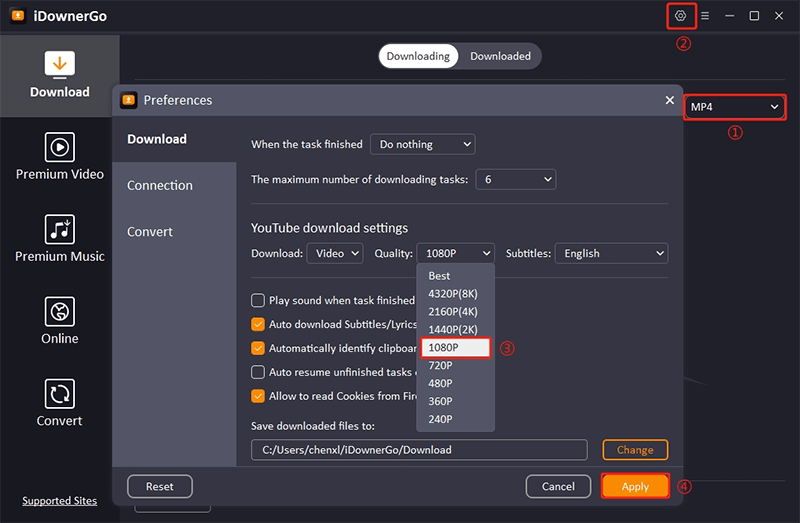Switch to the Downloaded tab
This screenshot has width=800, height=523.
tap(500, 56)
